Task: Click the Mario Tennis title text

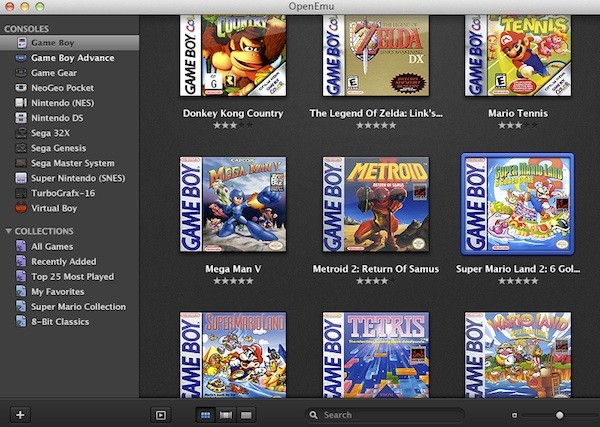Action: coord(518,113)
